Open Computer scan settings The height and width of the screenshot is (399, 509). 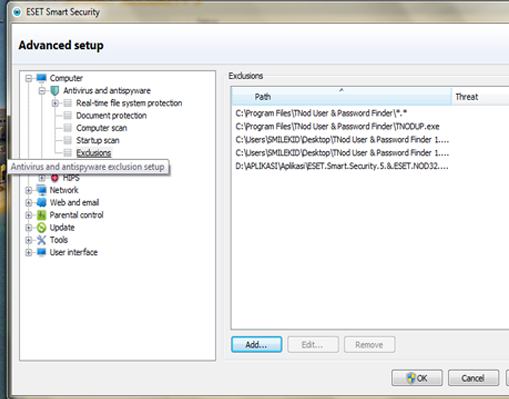click(102, 128)
